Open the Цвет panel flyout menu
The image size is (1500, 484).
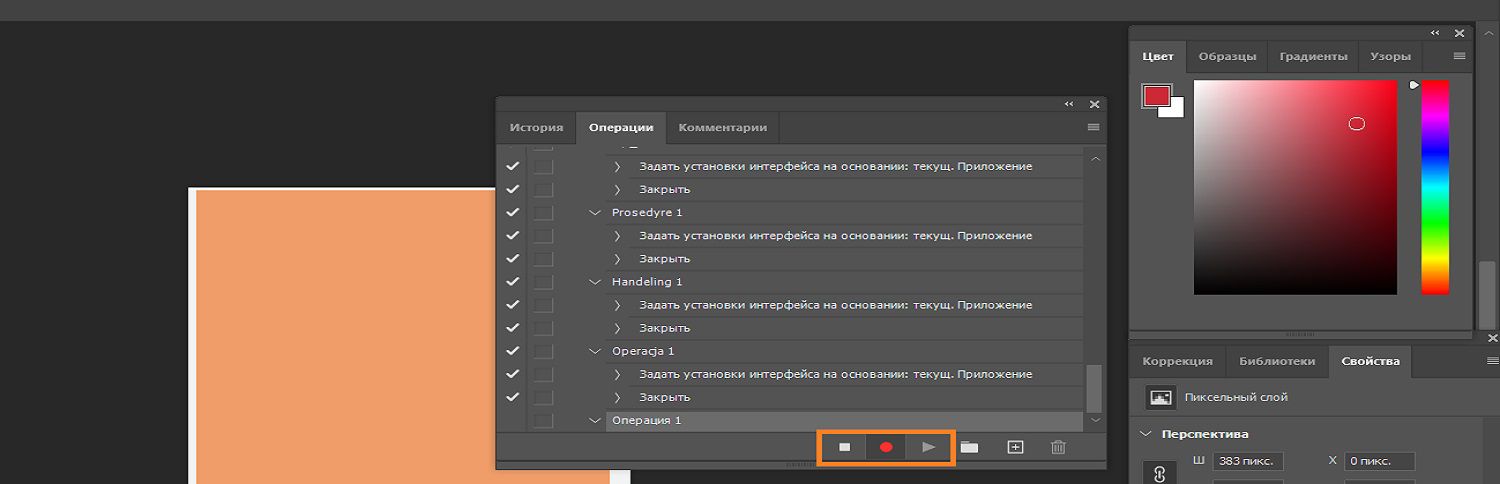(x=1459, y=56)
